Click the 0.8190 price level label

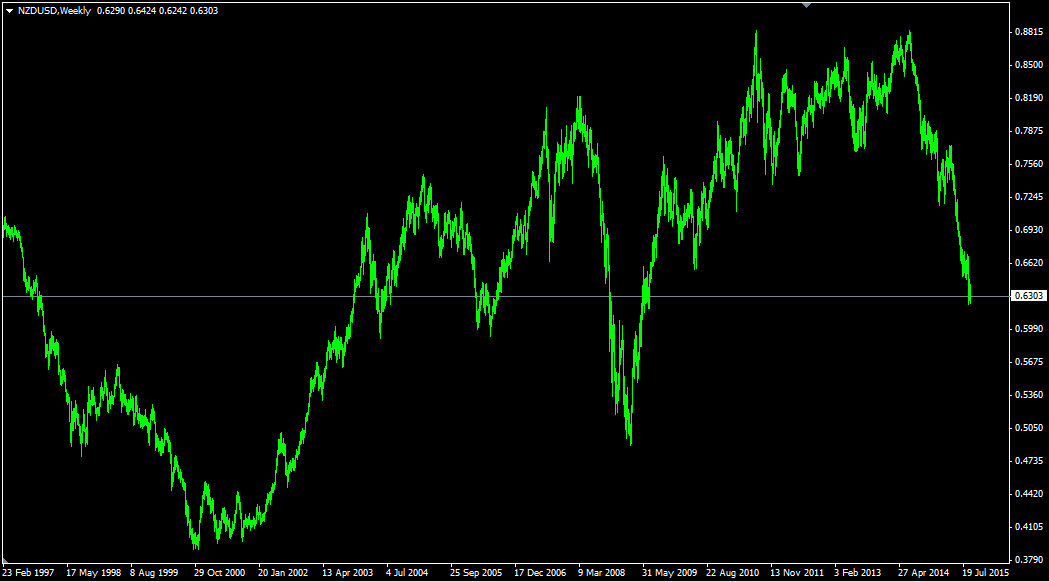click(x=1029, y=98)
